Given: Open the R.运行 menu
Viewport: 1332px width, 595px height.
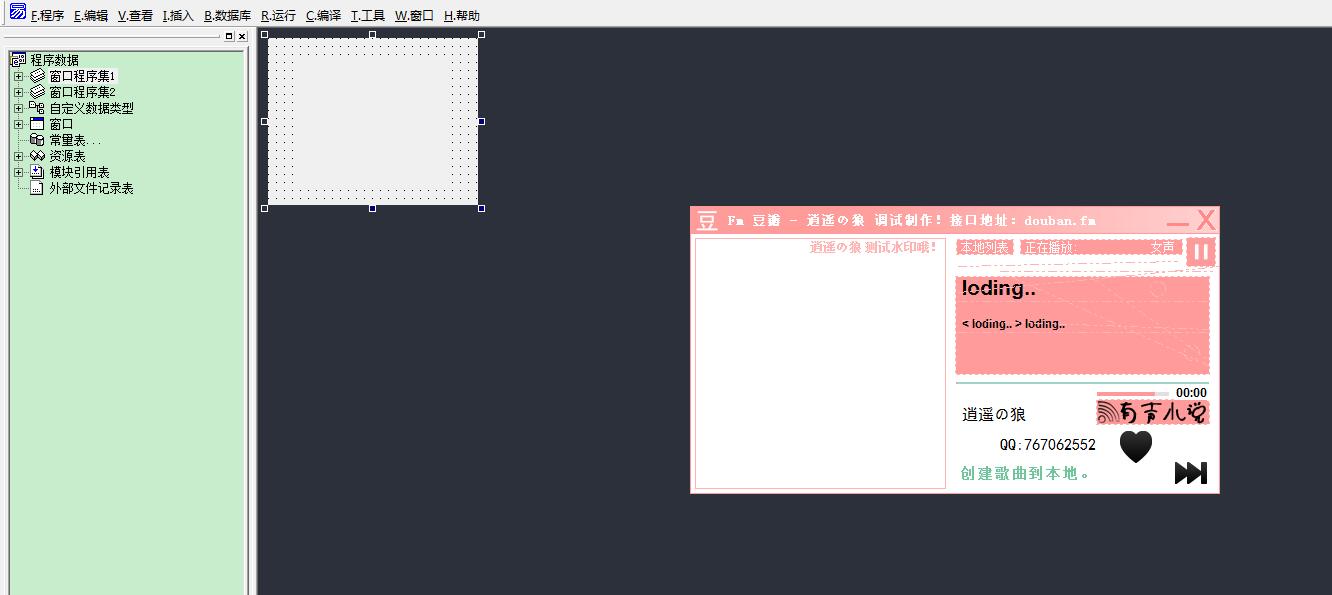Looking at the screenshot, I should pyautogui.click(x=278, y=16).
